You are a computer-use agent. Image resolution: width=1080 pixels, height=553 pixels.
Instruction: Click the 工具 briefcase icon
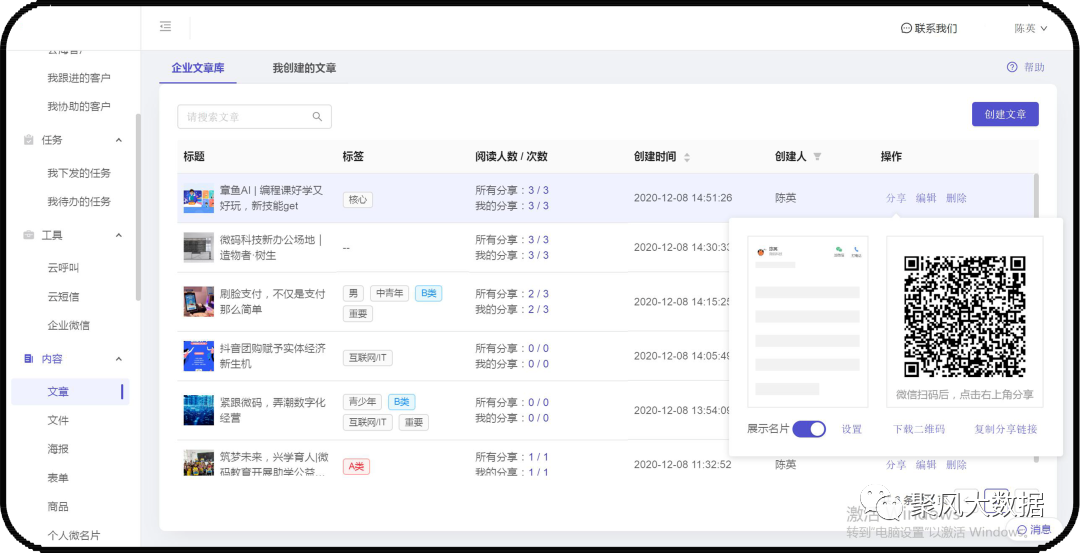point(28,236)
